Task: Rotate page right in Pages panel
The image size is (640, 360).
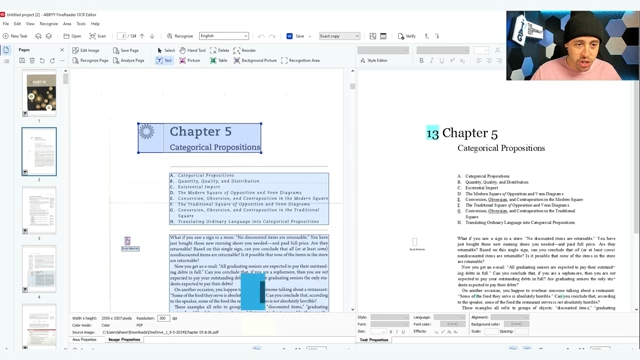Action: click(52, 60)
